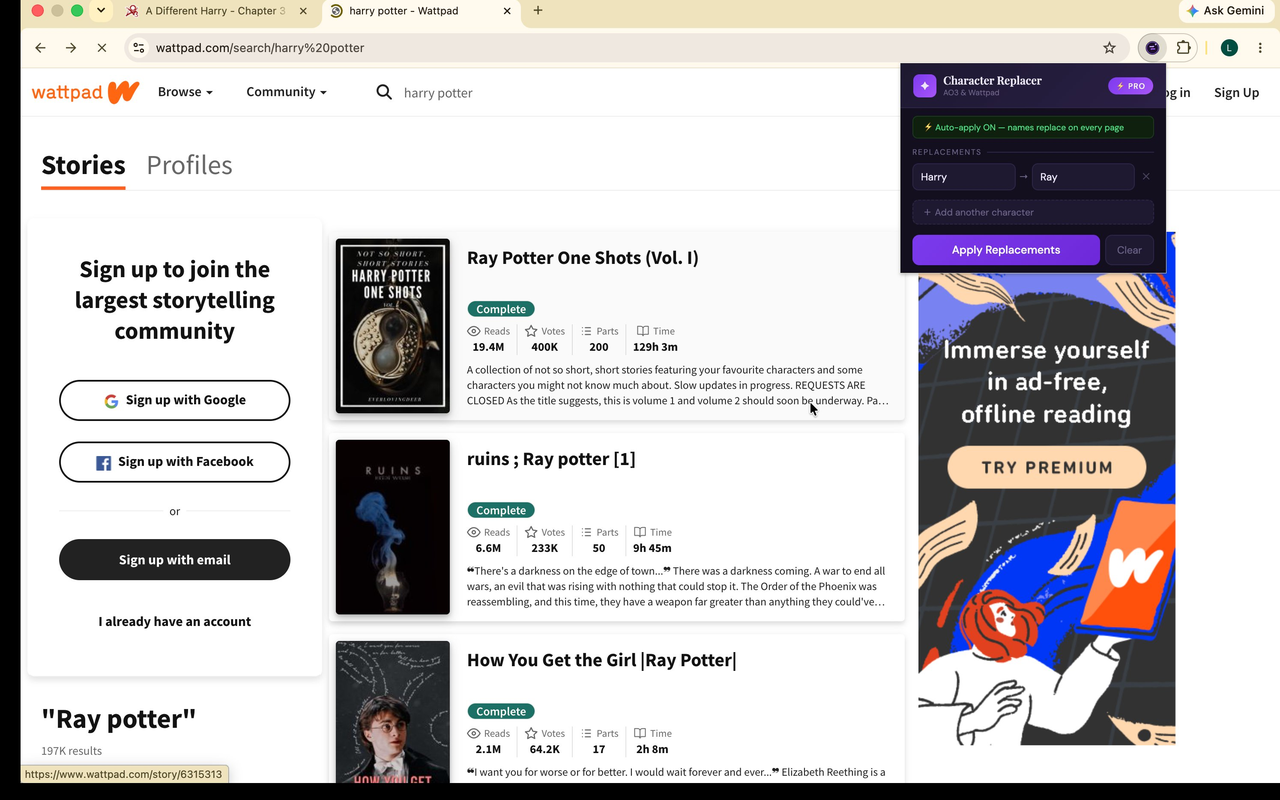
Task: View site information icon in address bar
Action: click(139, 48)
